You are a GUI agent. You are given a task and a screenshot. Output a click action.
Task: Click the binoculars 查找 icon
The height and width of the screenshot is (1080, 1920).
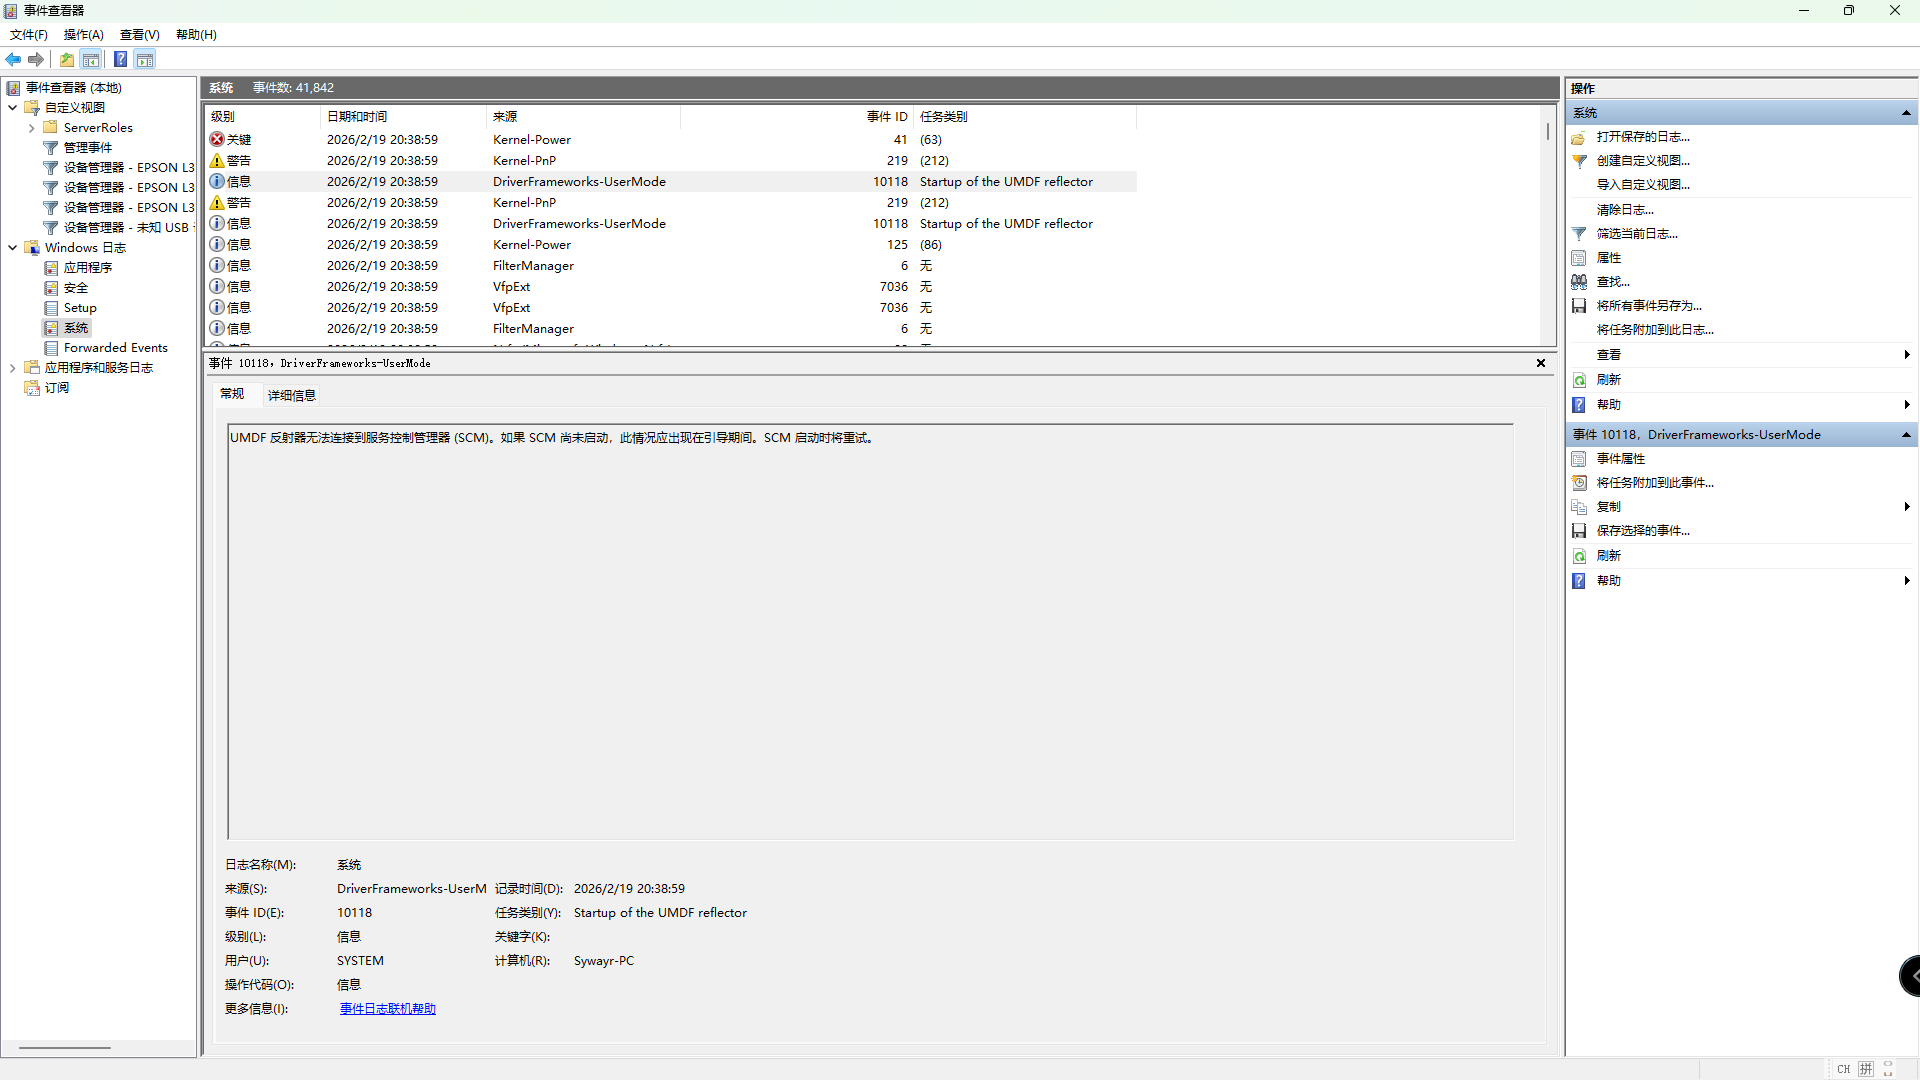[1579, 282]
